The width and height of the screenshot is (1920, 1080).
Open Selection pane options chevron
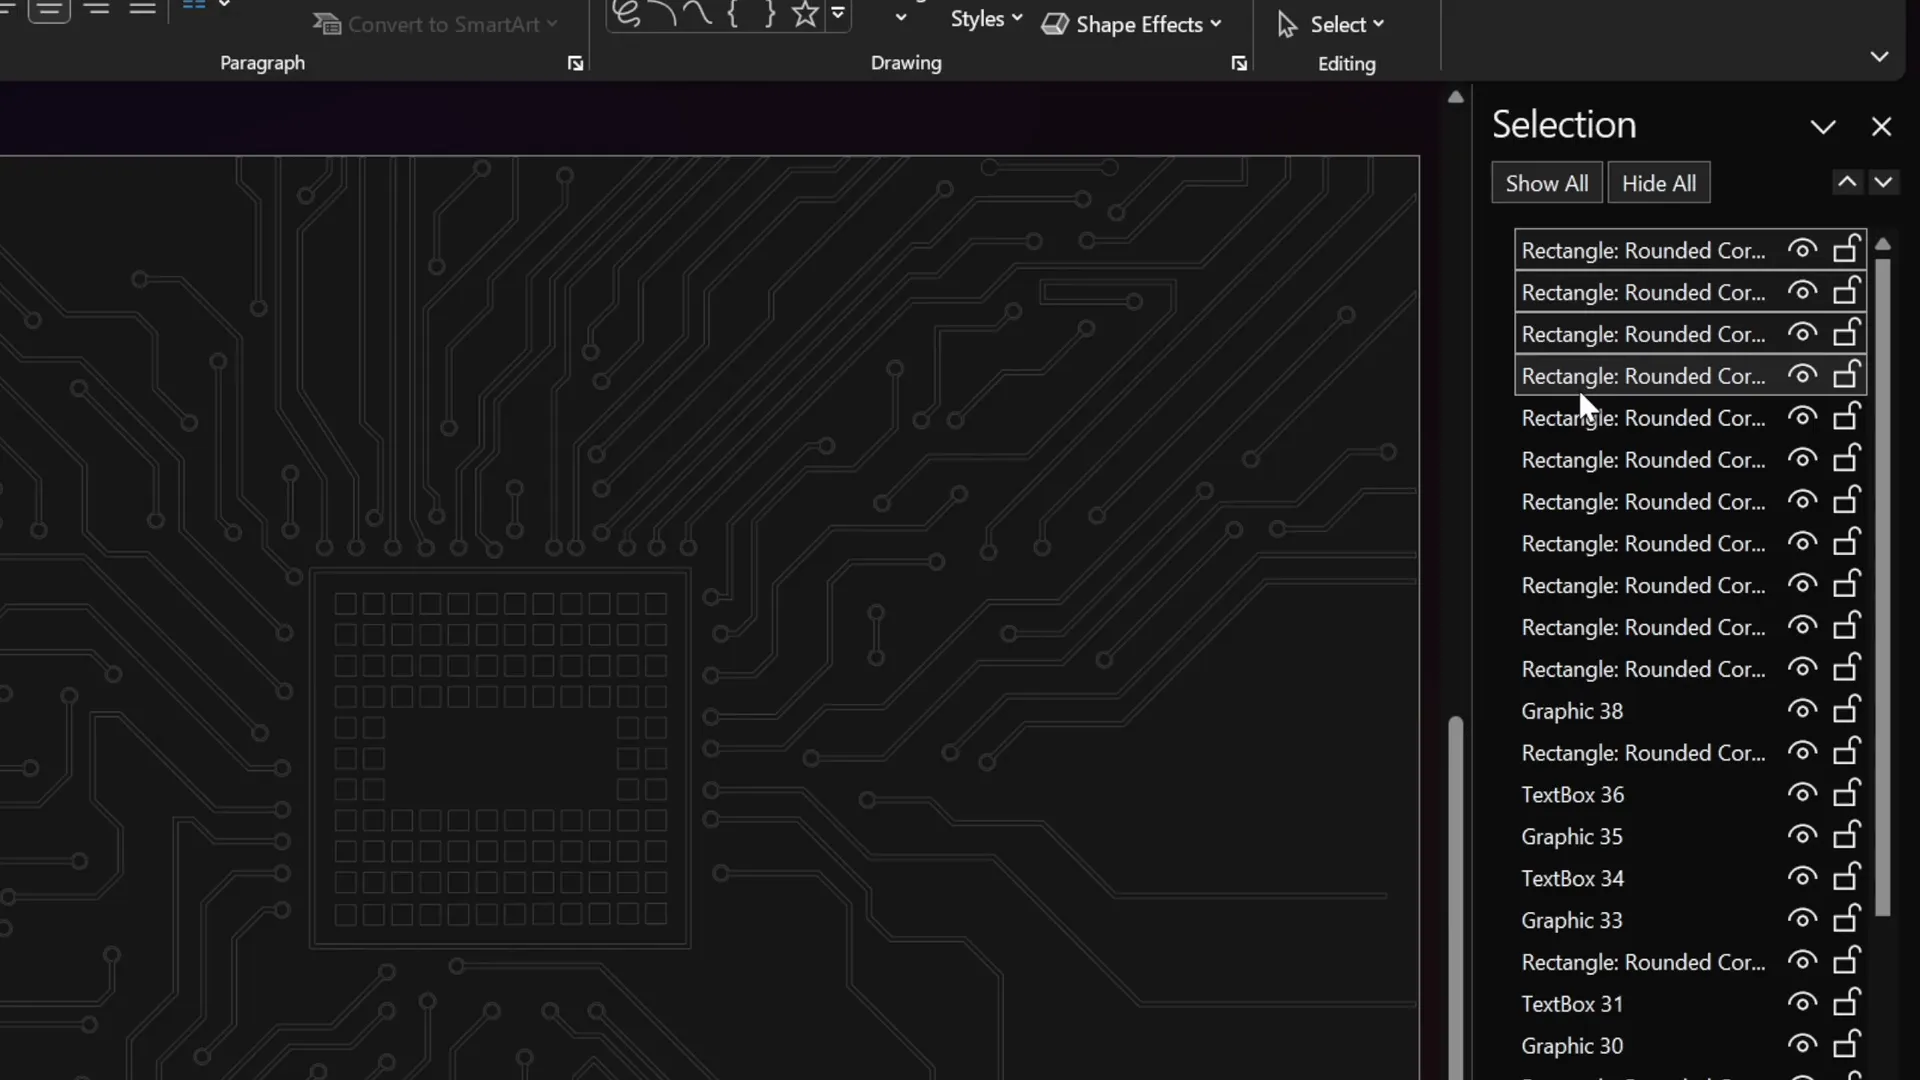1823,127
